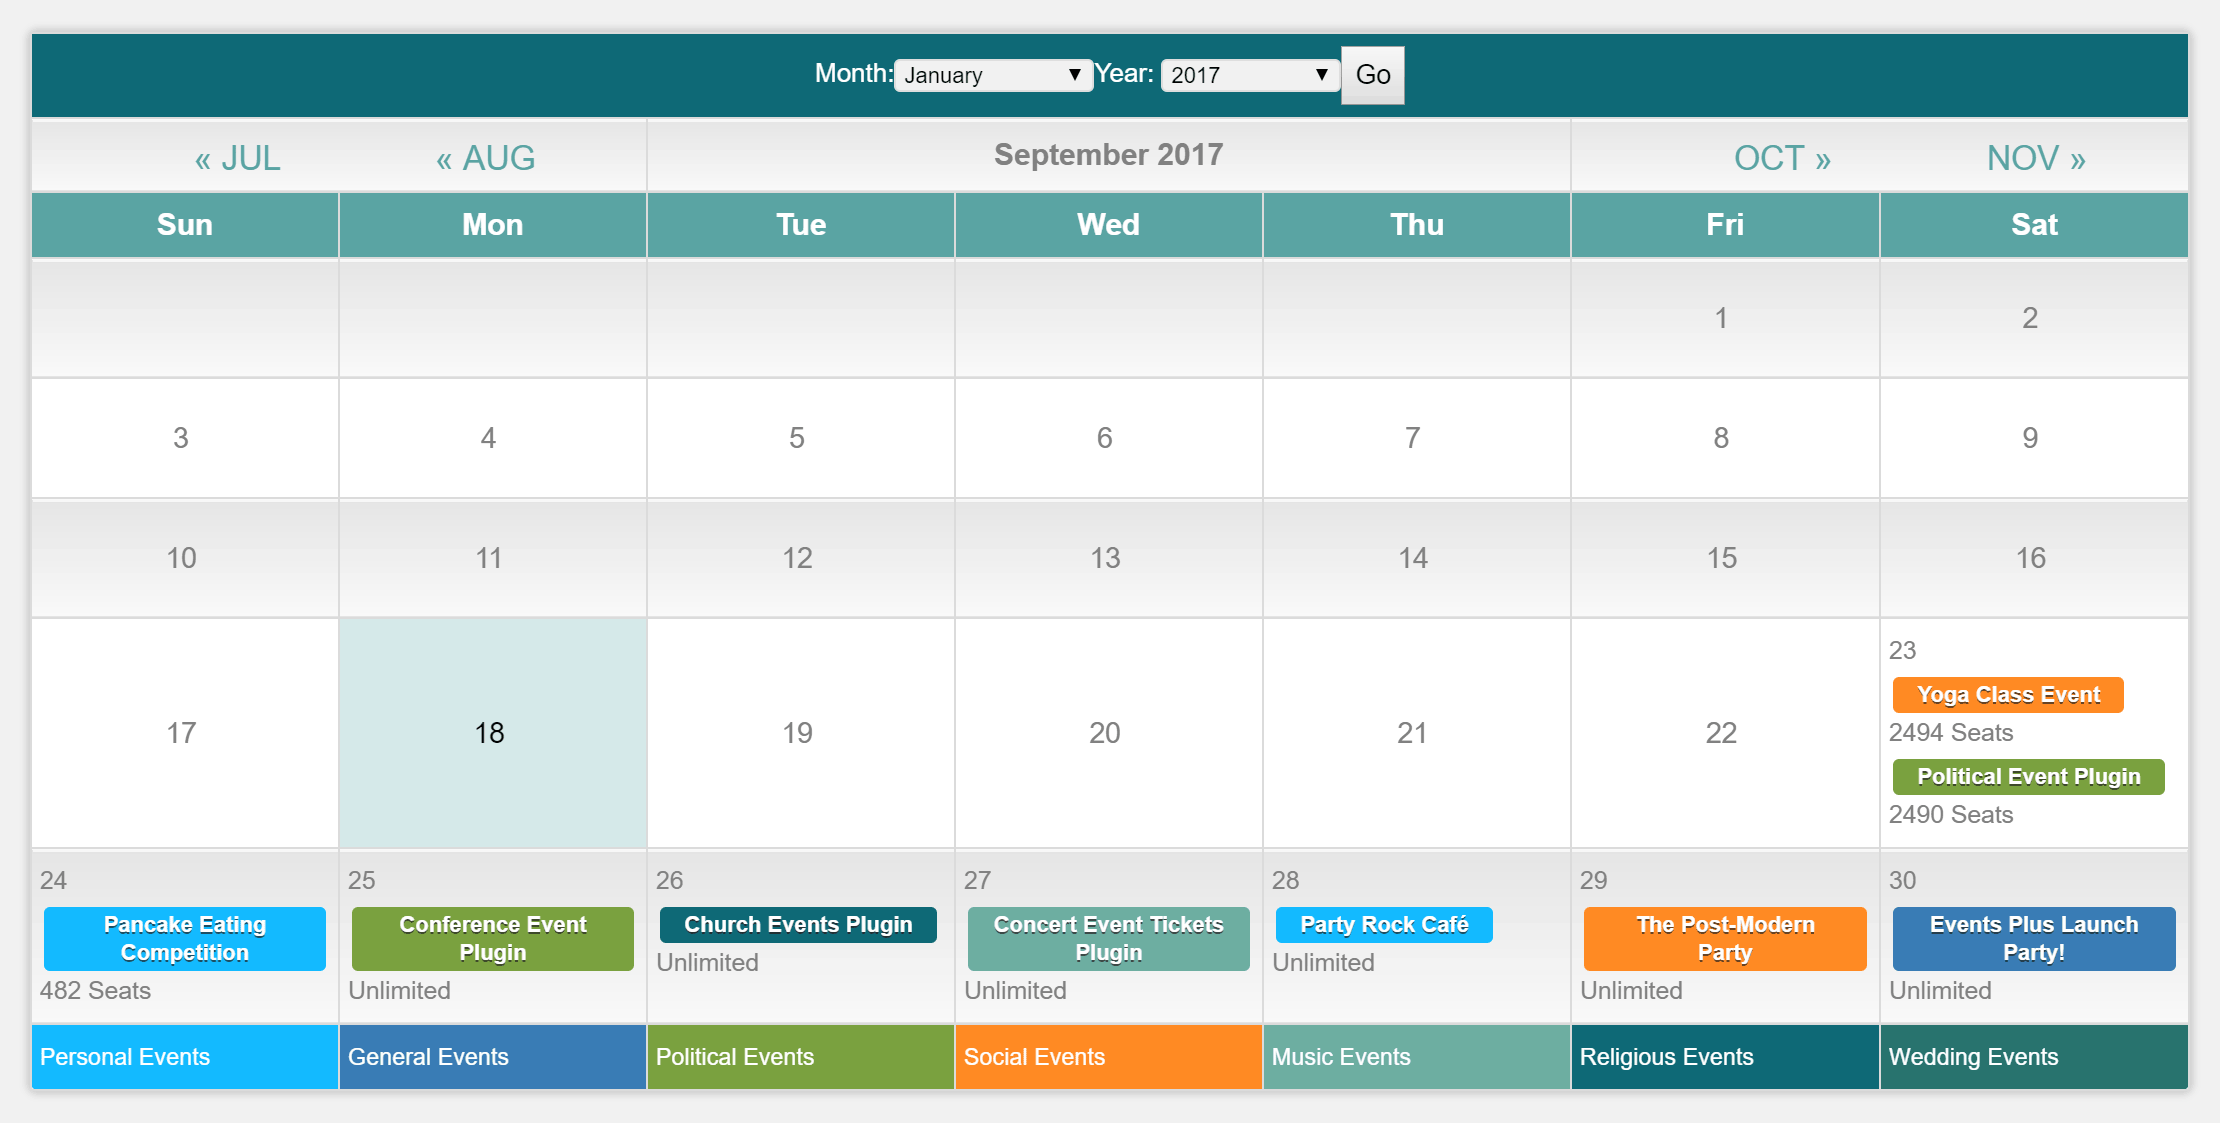Open The Post-Modern Party event
This screenshot has width=2220, height=1123.
pos(1725,938)
